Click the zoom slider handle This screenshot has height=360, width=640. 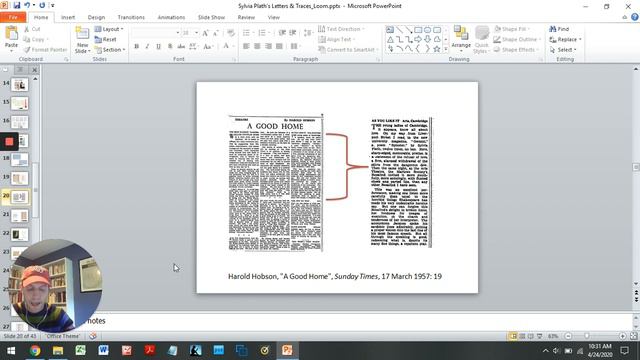[x=587, y=336]
